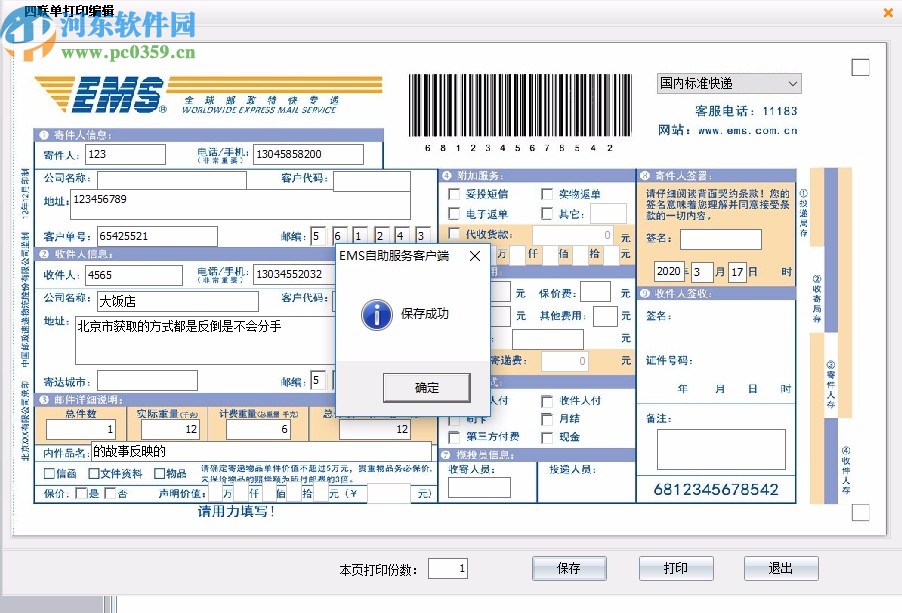Viewport: 902px width, 613px height.
Task: Click the 退出 button
Action: [x=781, y=568]
